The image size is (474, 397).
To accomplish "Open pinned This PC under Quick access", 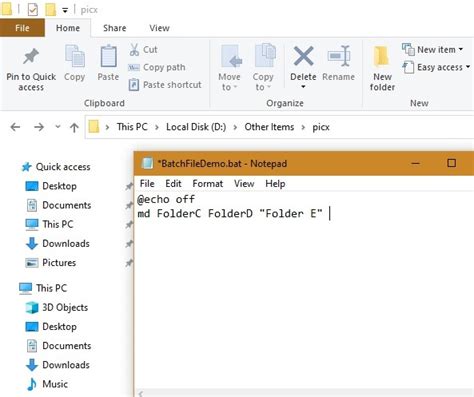I will pos(49,224).
